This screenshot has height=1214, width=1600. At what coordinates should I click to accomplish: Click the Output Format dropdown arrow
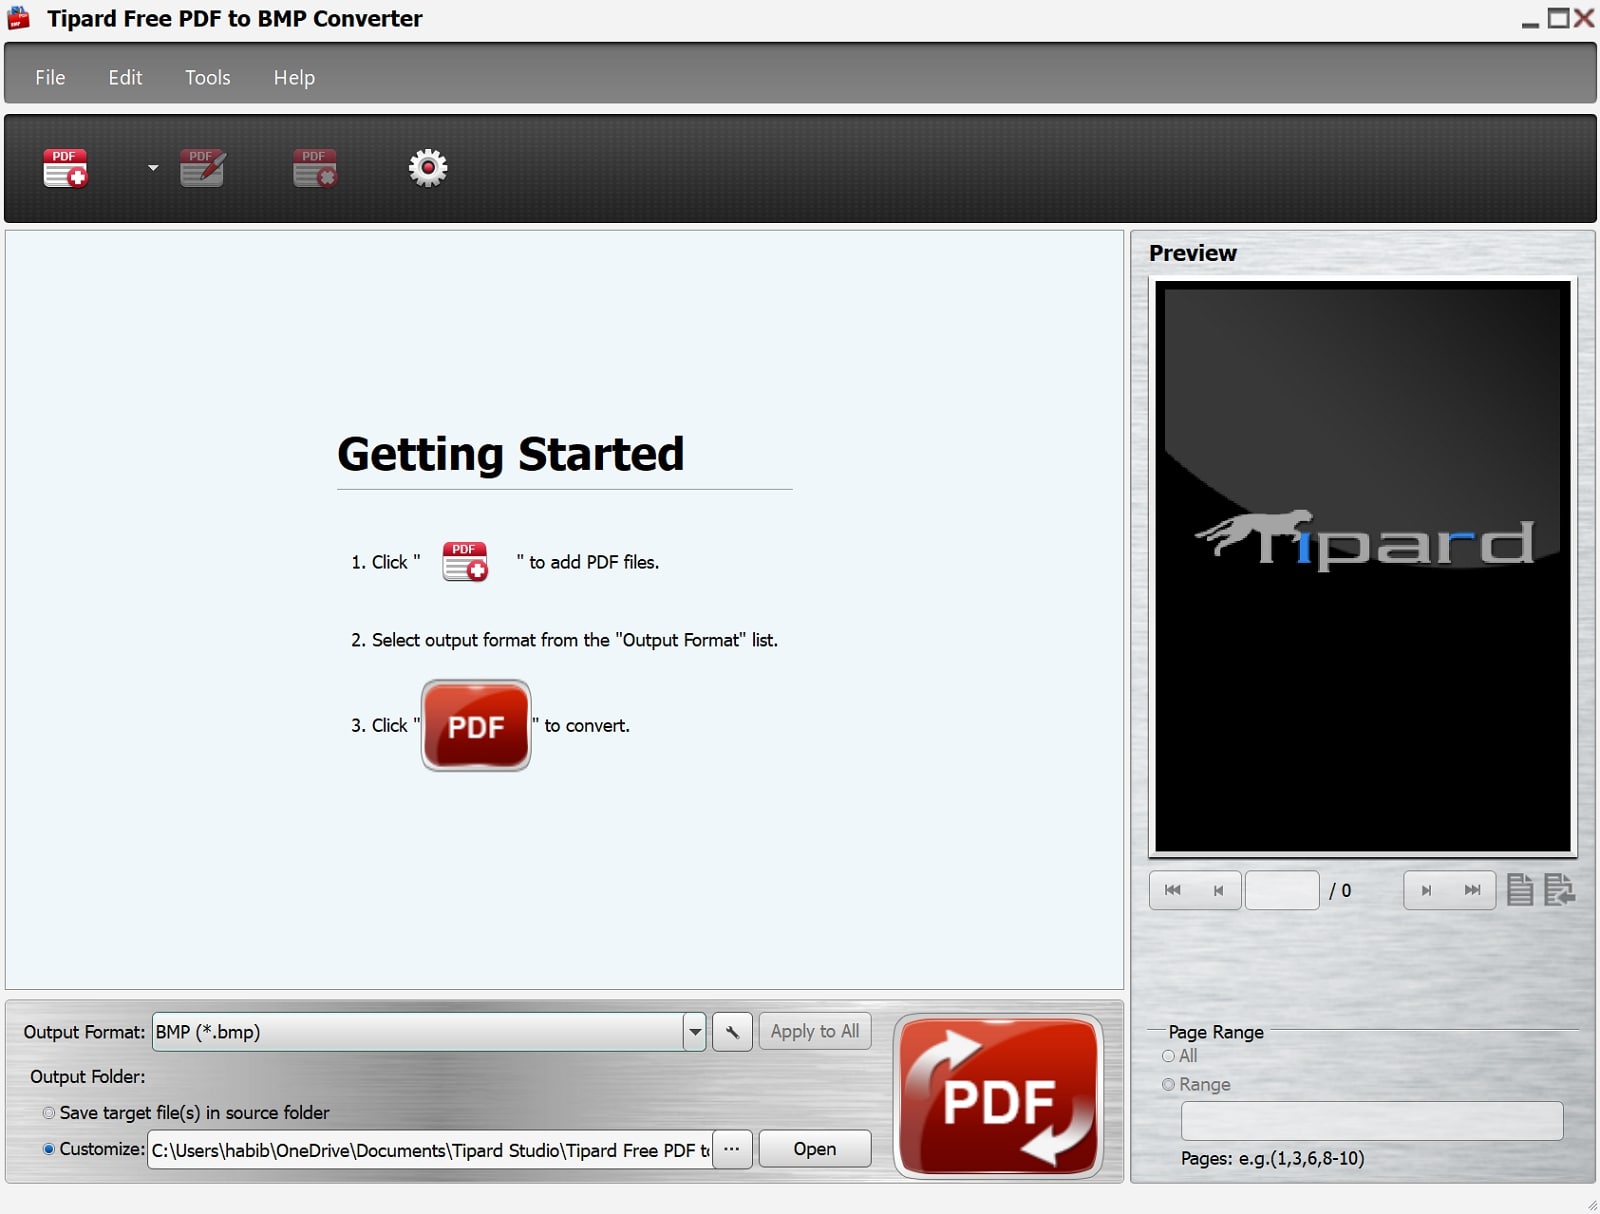[695, 1032]
